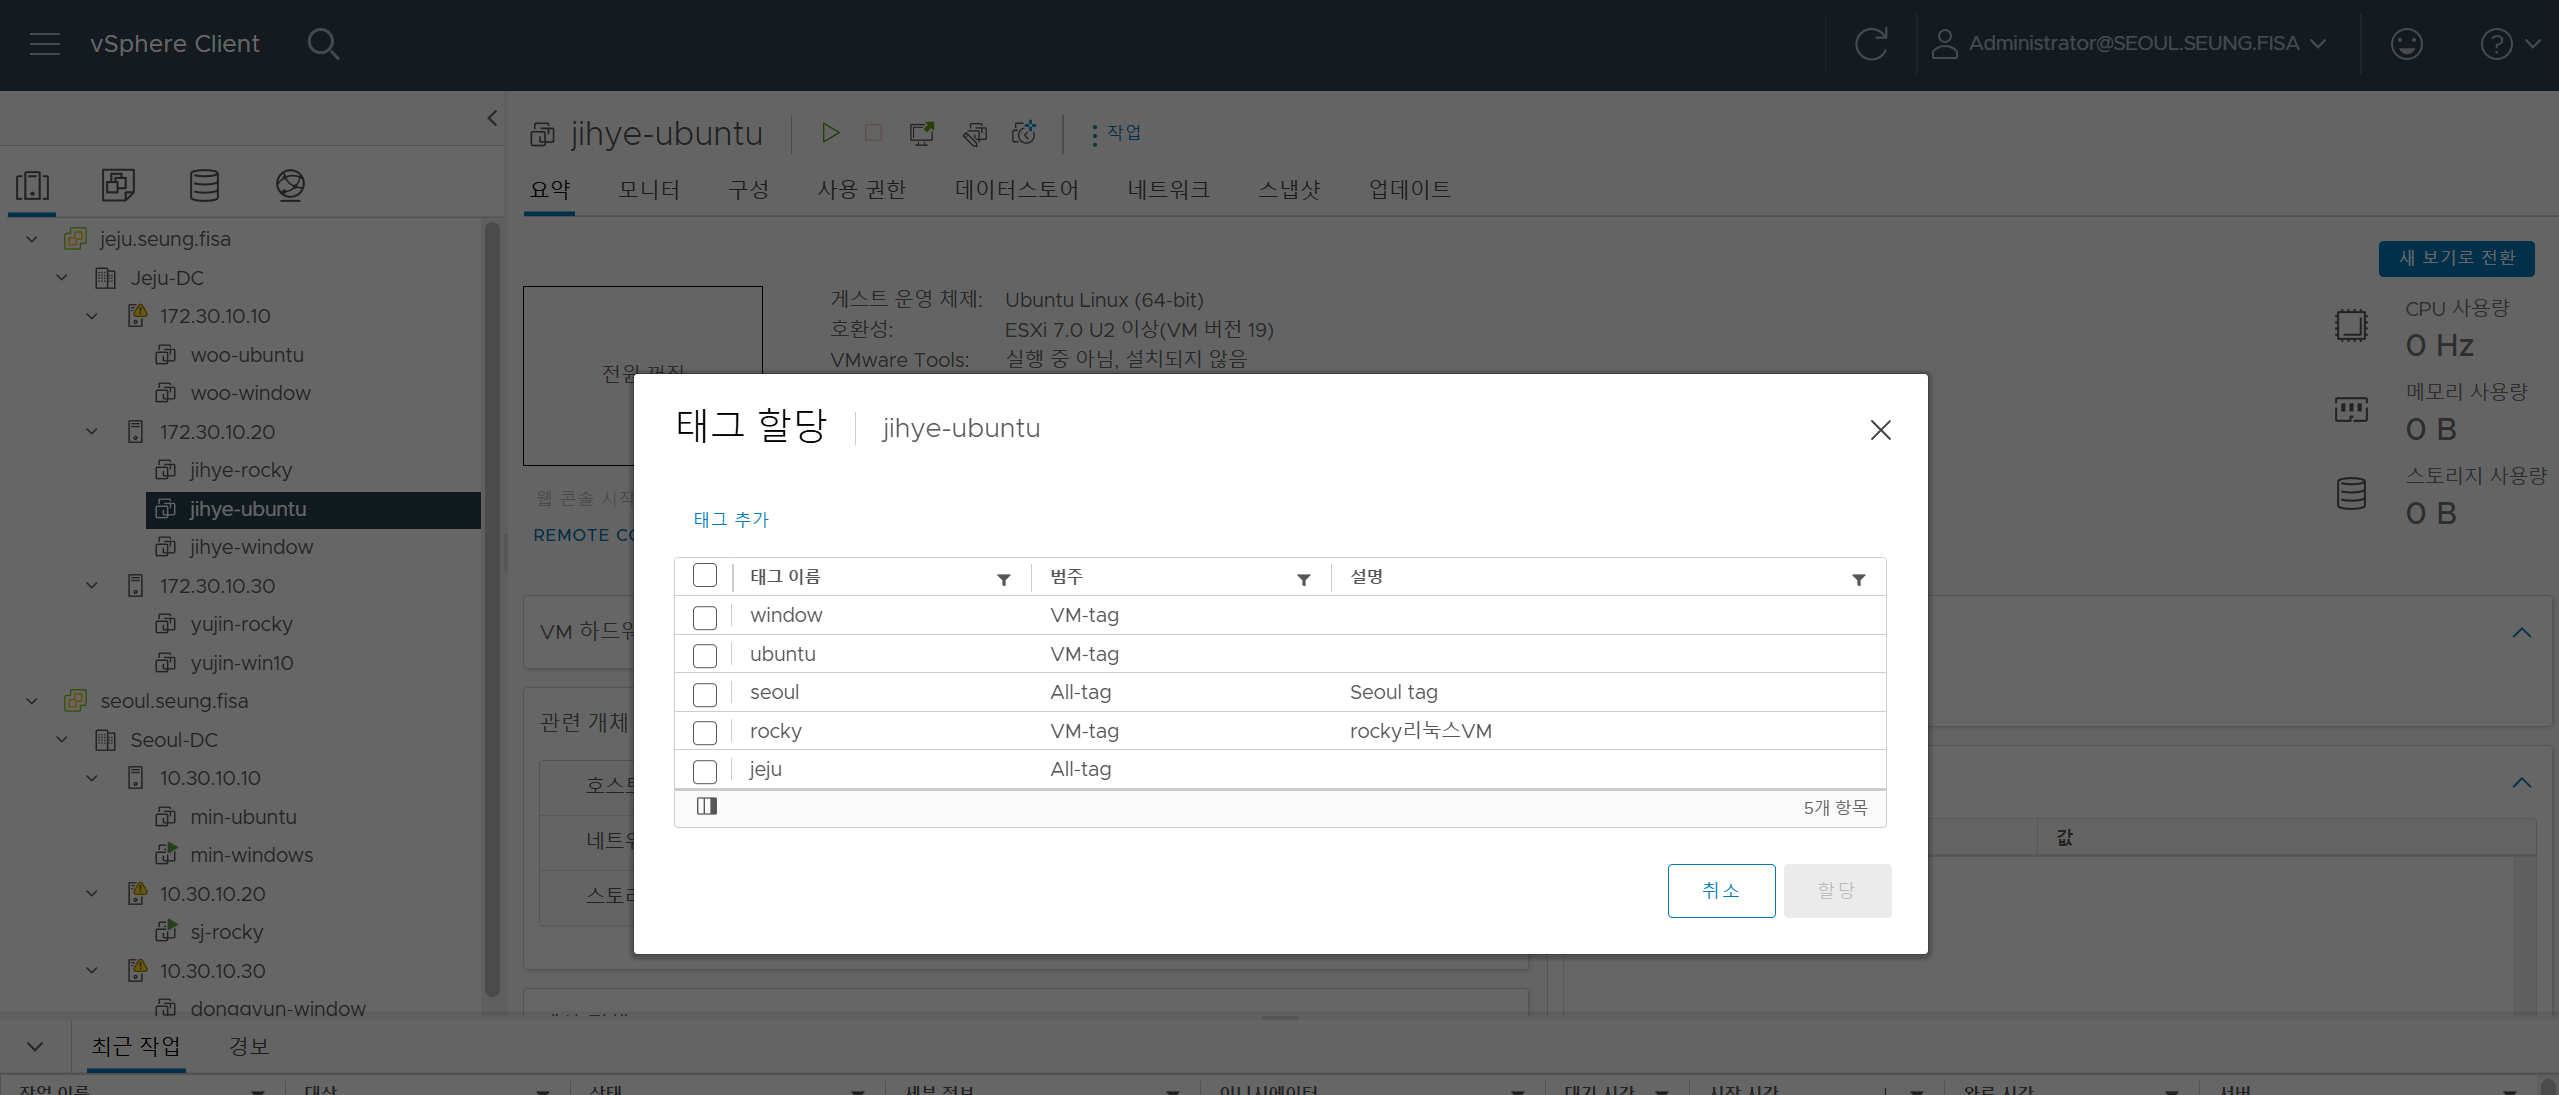2559x1095 pixels.
Task: Open the smiley feedback icon
Action: [x=2405, y=44]
